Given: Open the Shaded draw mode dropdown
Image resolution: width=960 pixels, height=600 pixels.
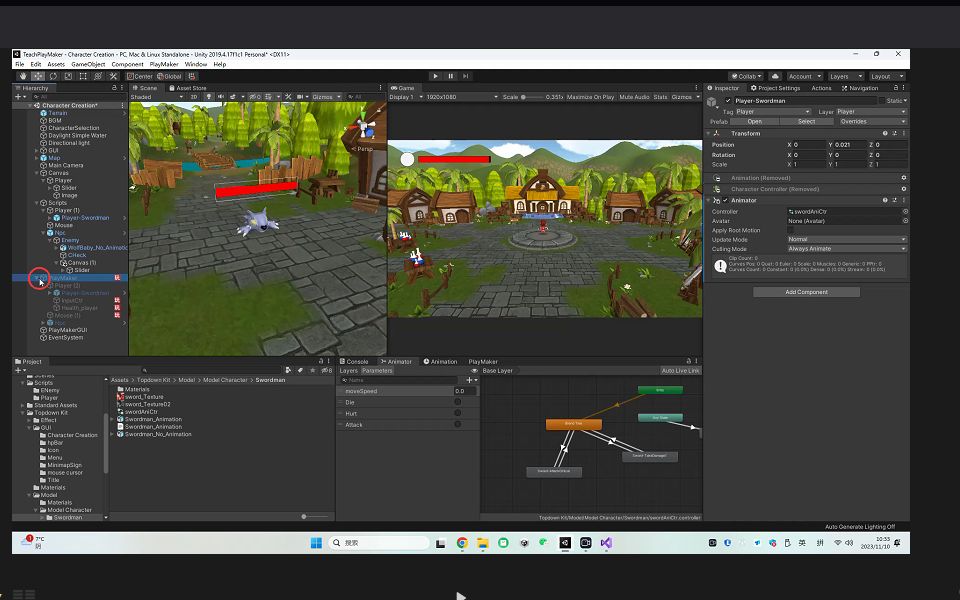Looking at the screenshot, I should point(156,97).
